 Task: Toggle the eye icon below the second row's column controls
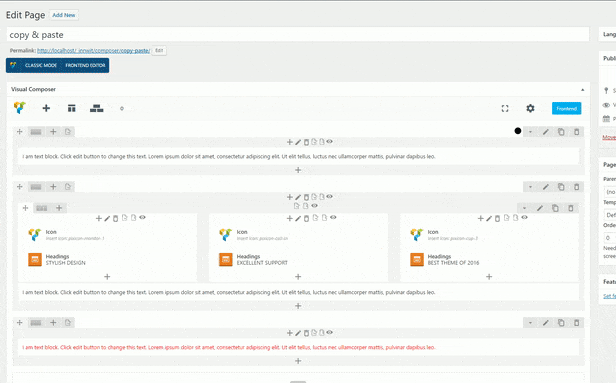(315, 205)
